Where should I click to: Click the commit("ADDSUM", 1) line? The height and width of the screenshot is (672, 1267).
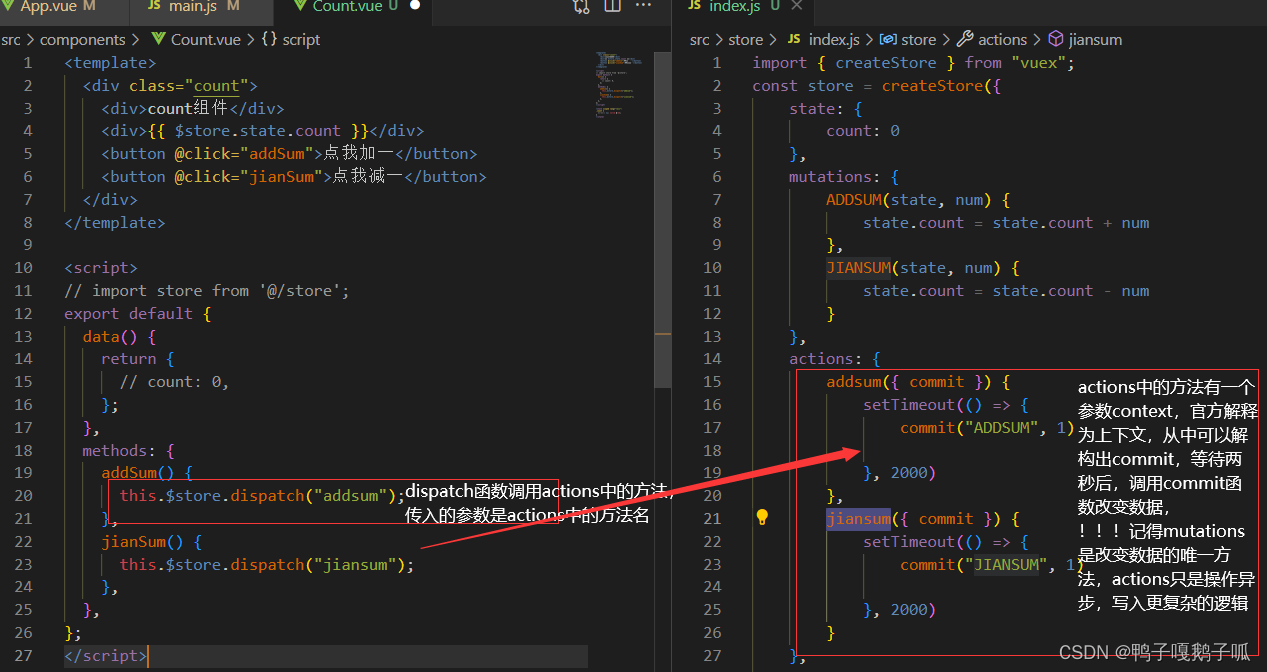click(x=988, y=427)
